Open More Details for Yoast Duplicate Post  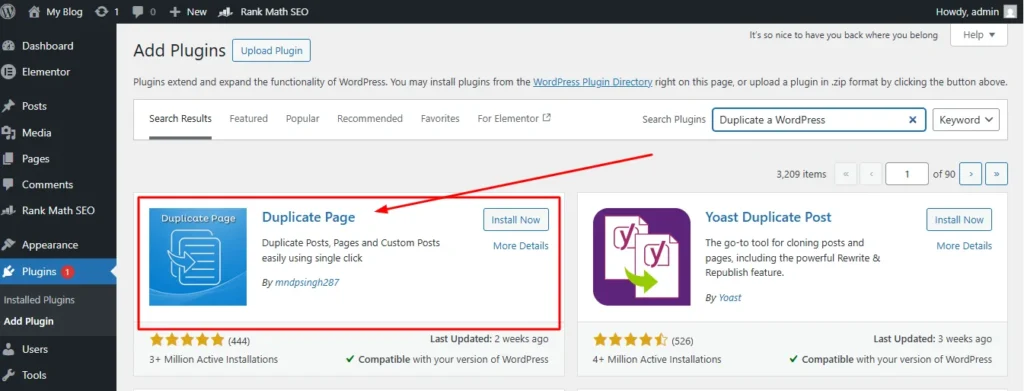pyautogui.click(x=964, y=246)
